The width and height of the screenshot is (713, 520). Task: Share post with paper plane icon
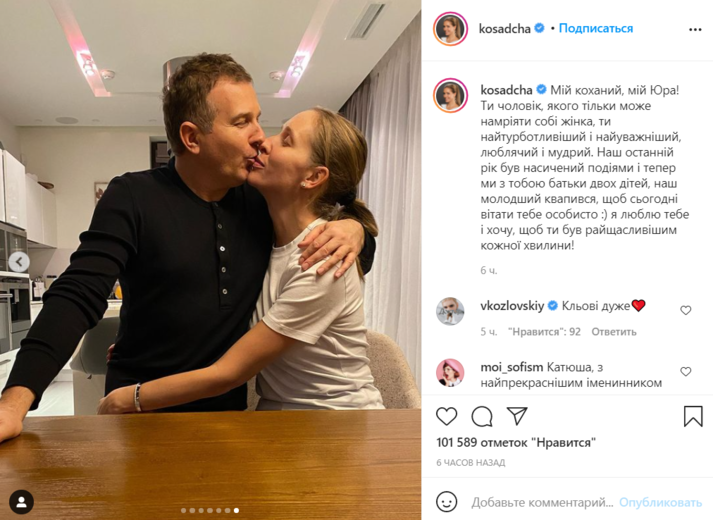pyautogui.click(x=517, y=416)
